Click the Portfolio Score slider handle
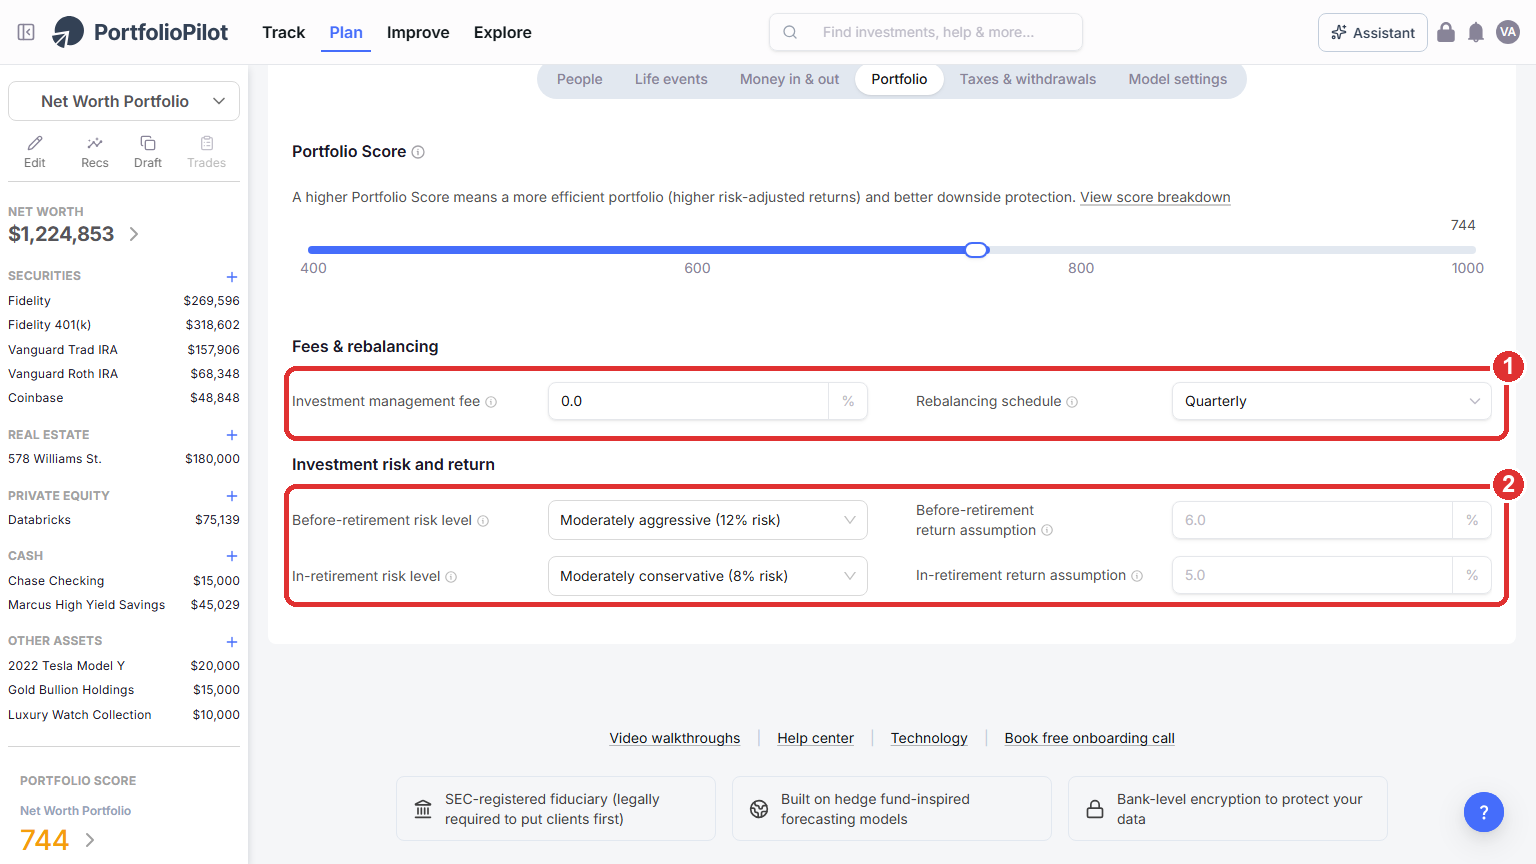Screen dimensions: 1536x864 [977, 250]
